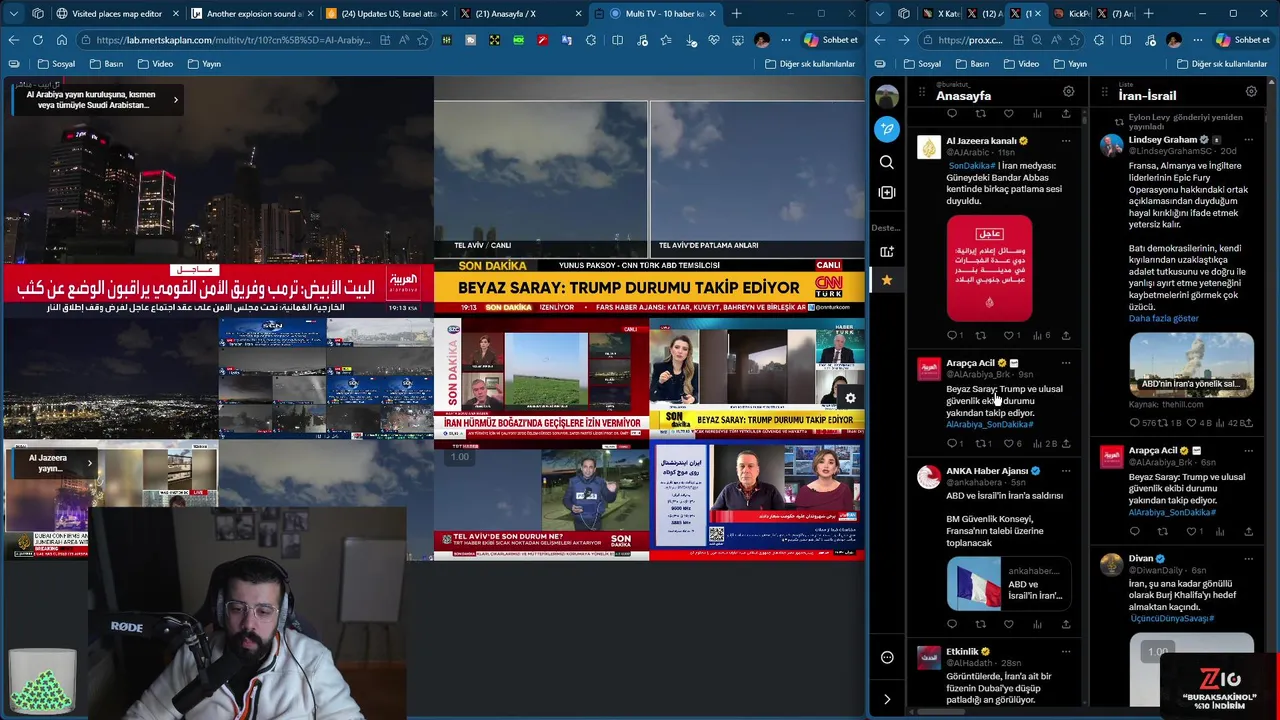
Task: Grab the Anasayfa column drag handle
Action: (x=922, y=92)
